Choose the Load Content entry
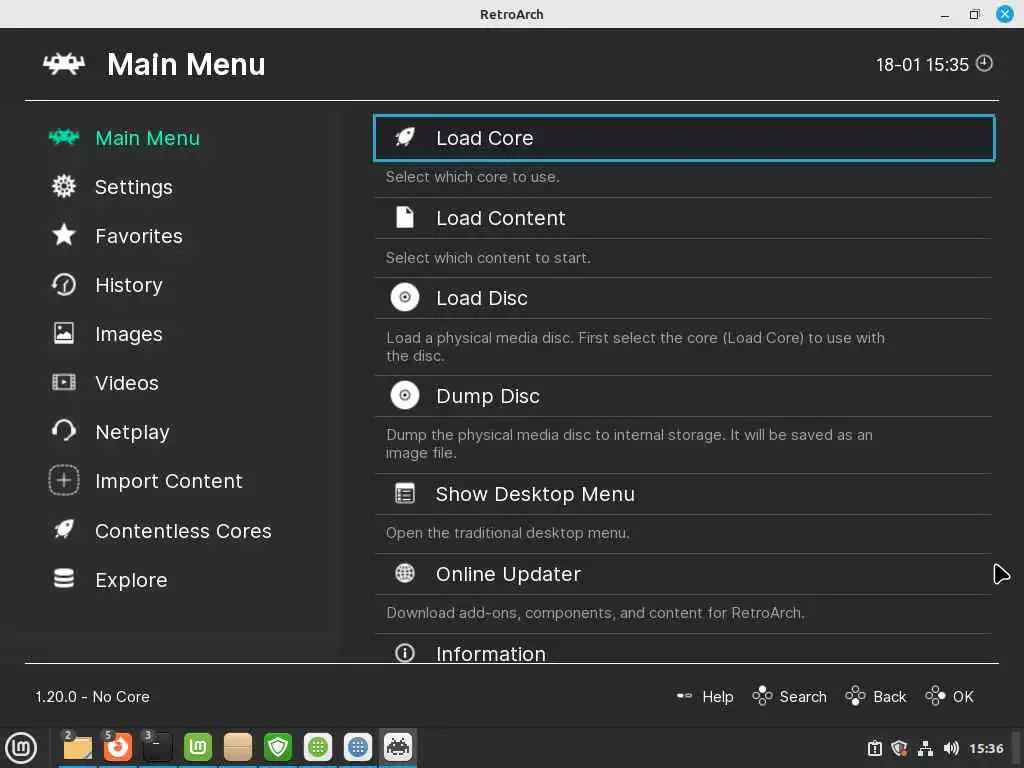The width and height of the screenshot is (1024, 768). [x=684, y=217]
